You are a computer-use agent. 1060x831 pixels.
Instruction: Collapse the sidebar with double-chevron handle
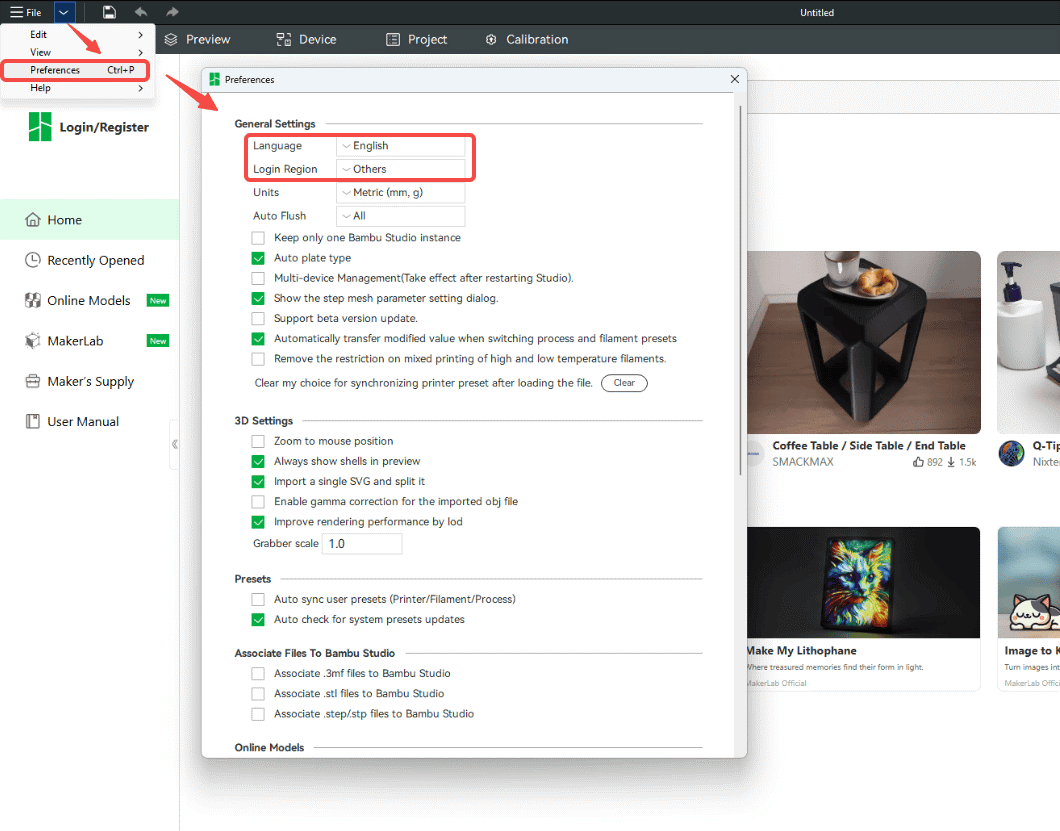tap(175, 444)
